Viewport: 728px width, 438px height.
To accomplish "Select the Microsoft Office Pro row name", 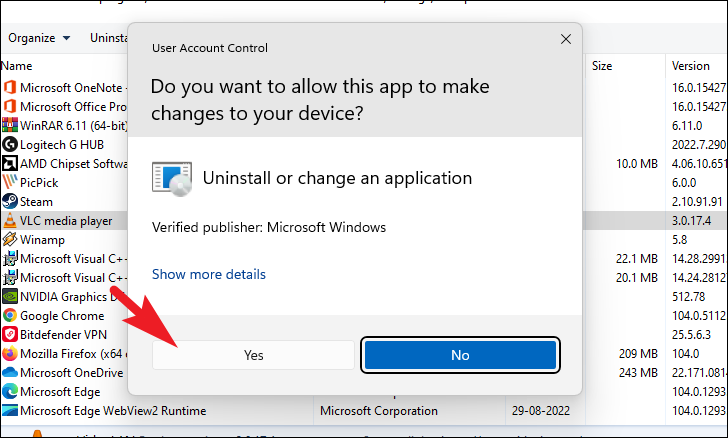I will click(73, 107).
